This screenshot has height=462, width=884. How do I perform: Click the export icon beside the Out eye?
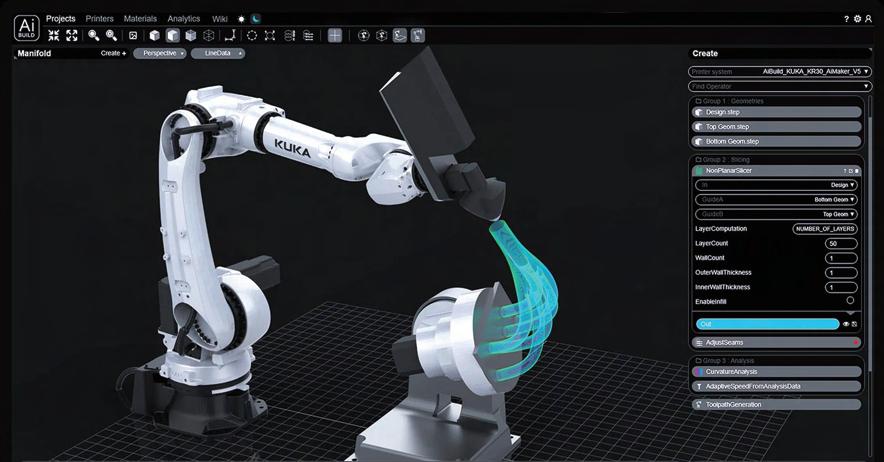854,324
